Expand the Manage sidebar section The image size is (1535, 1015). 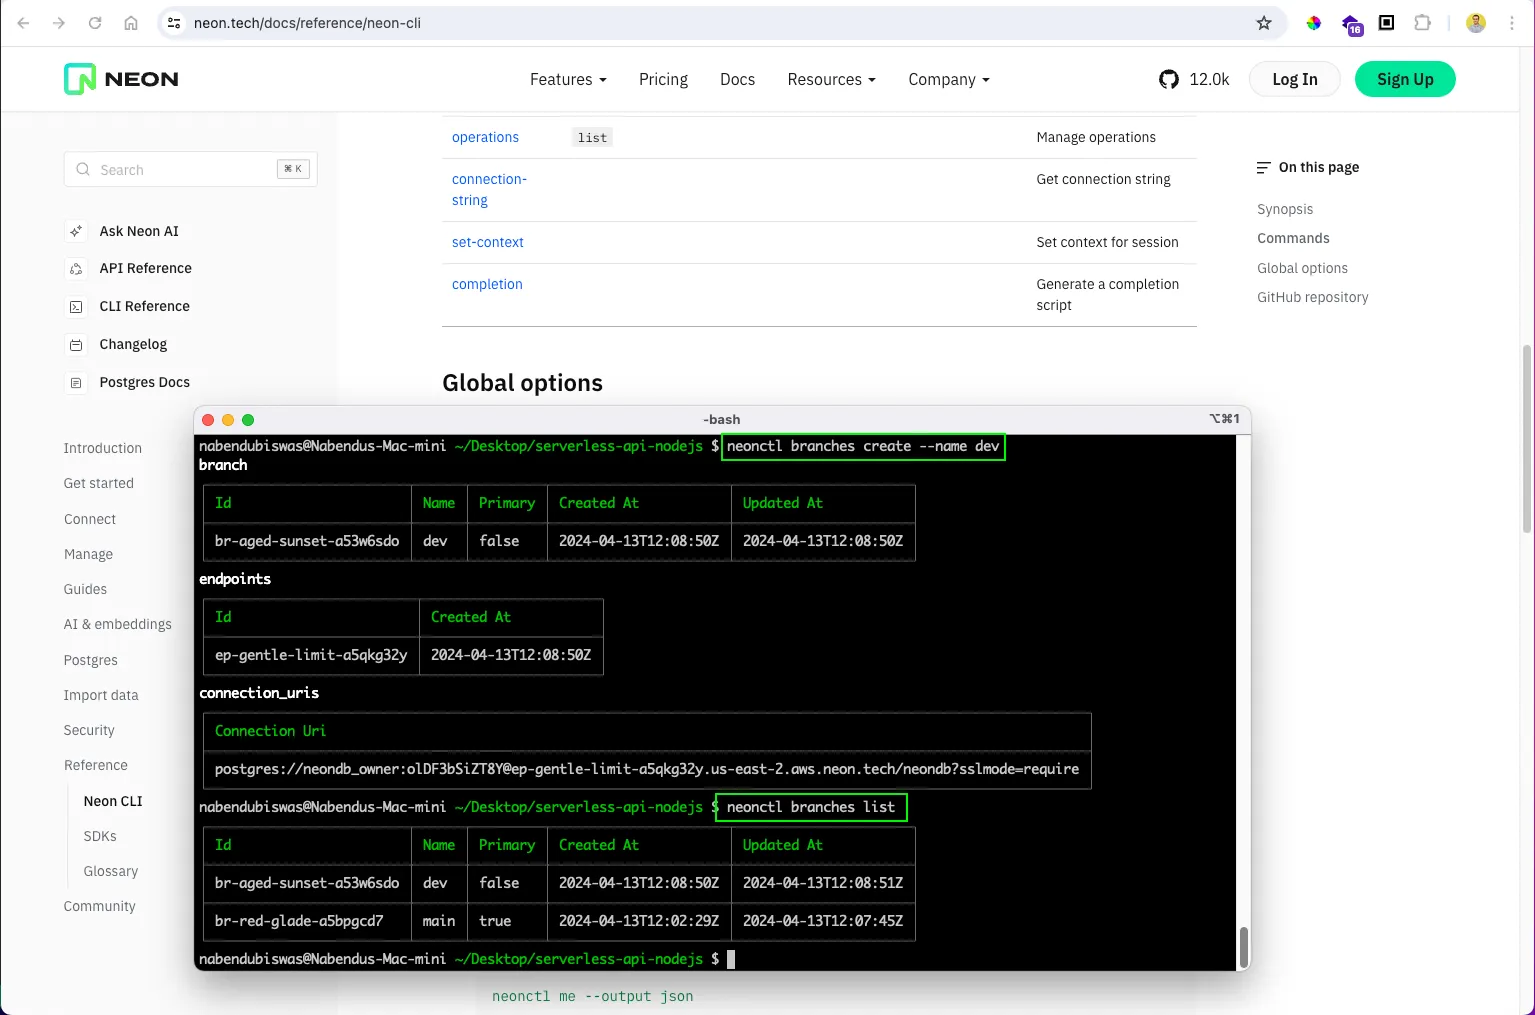click(88, 554)
